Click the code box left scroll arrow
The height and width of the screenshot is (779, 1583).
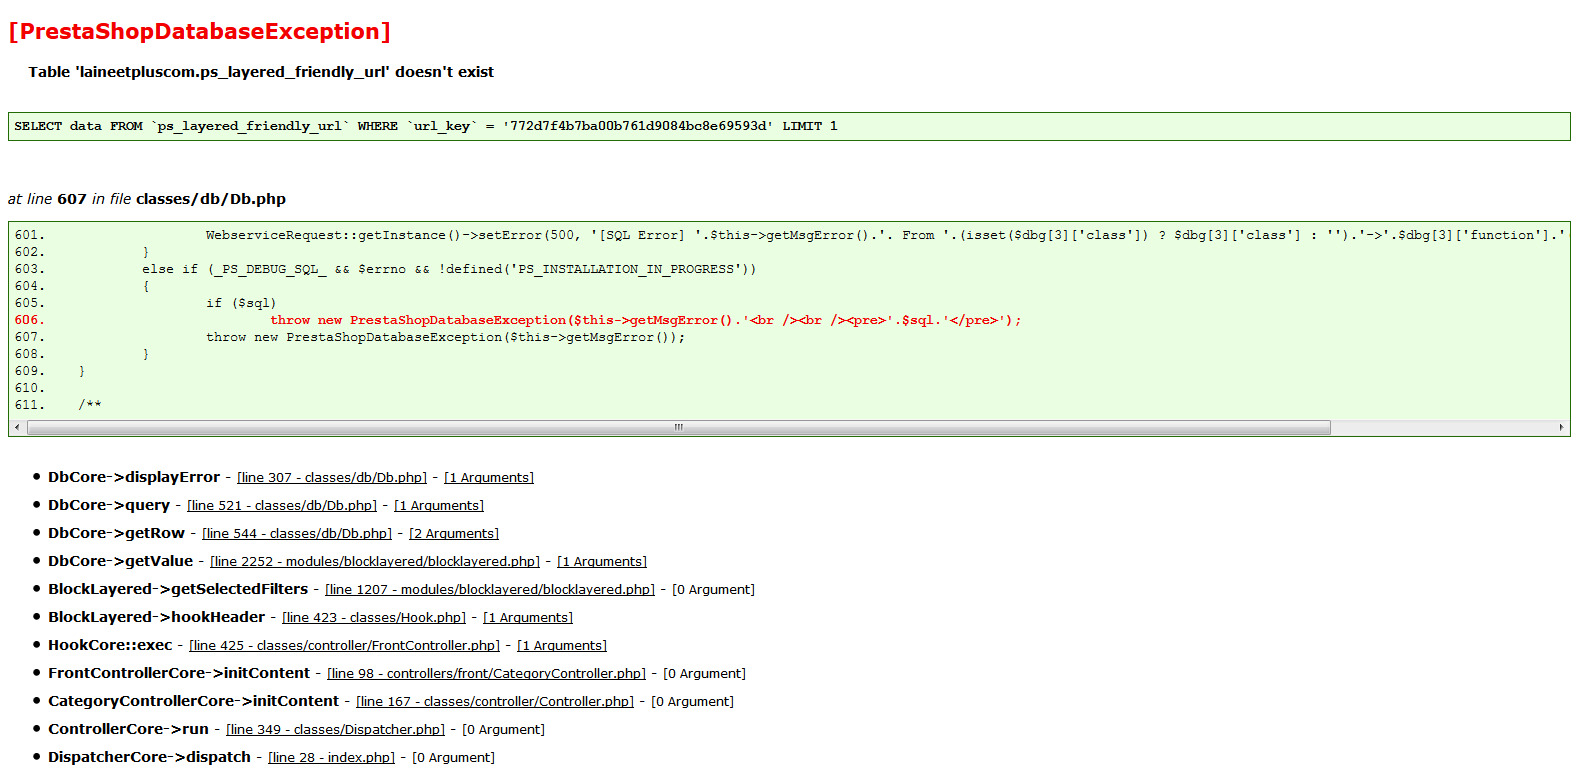[x=17, y=428]
